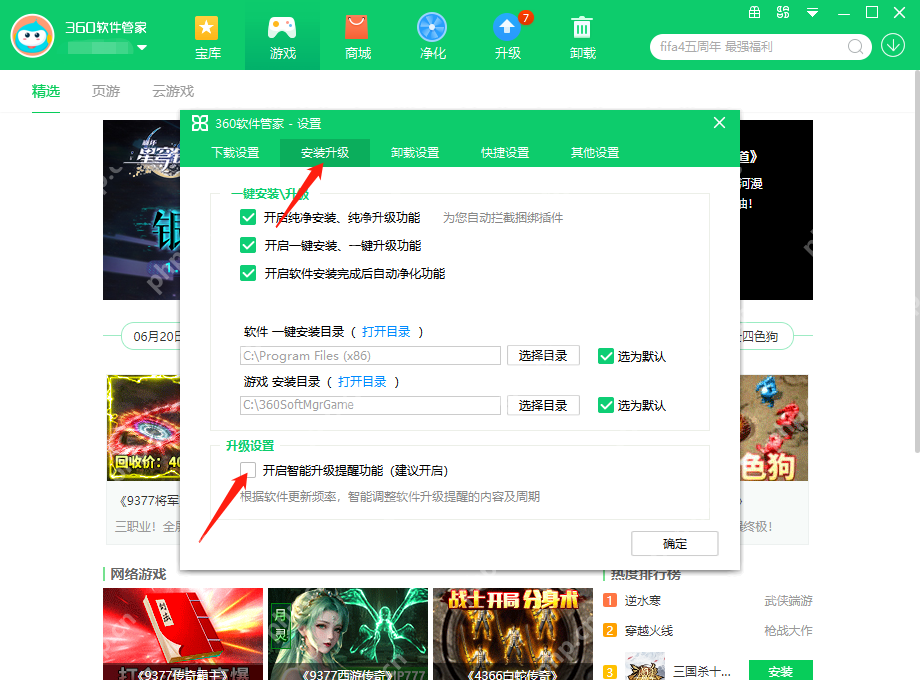Click the 360 logo in settings title
Screen dimensions: 920x680
tap(200, 123)
